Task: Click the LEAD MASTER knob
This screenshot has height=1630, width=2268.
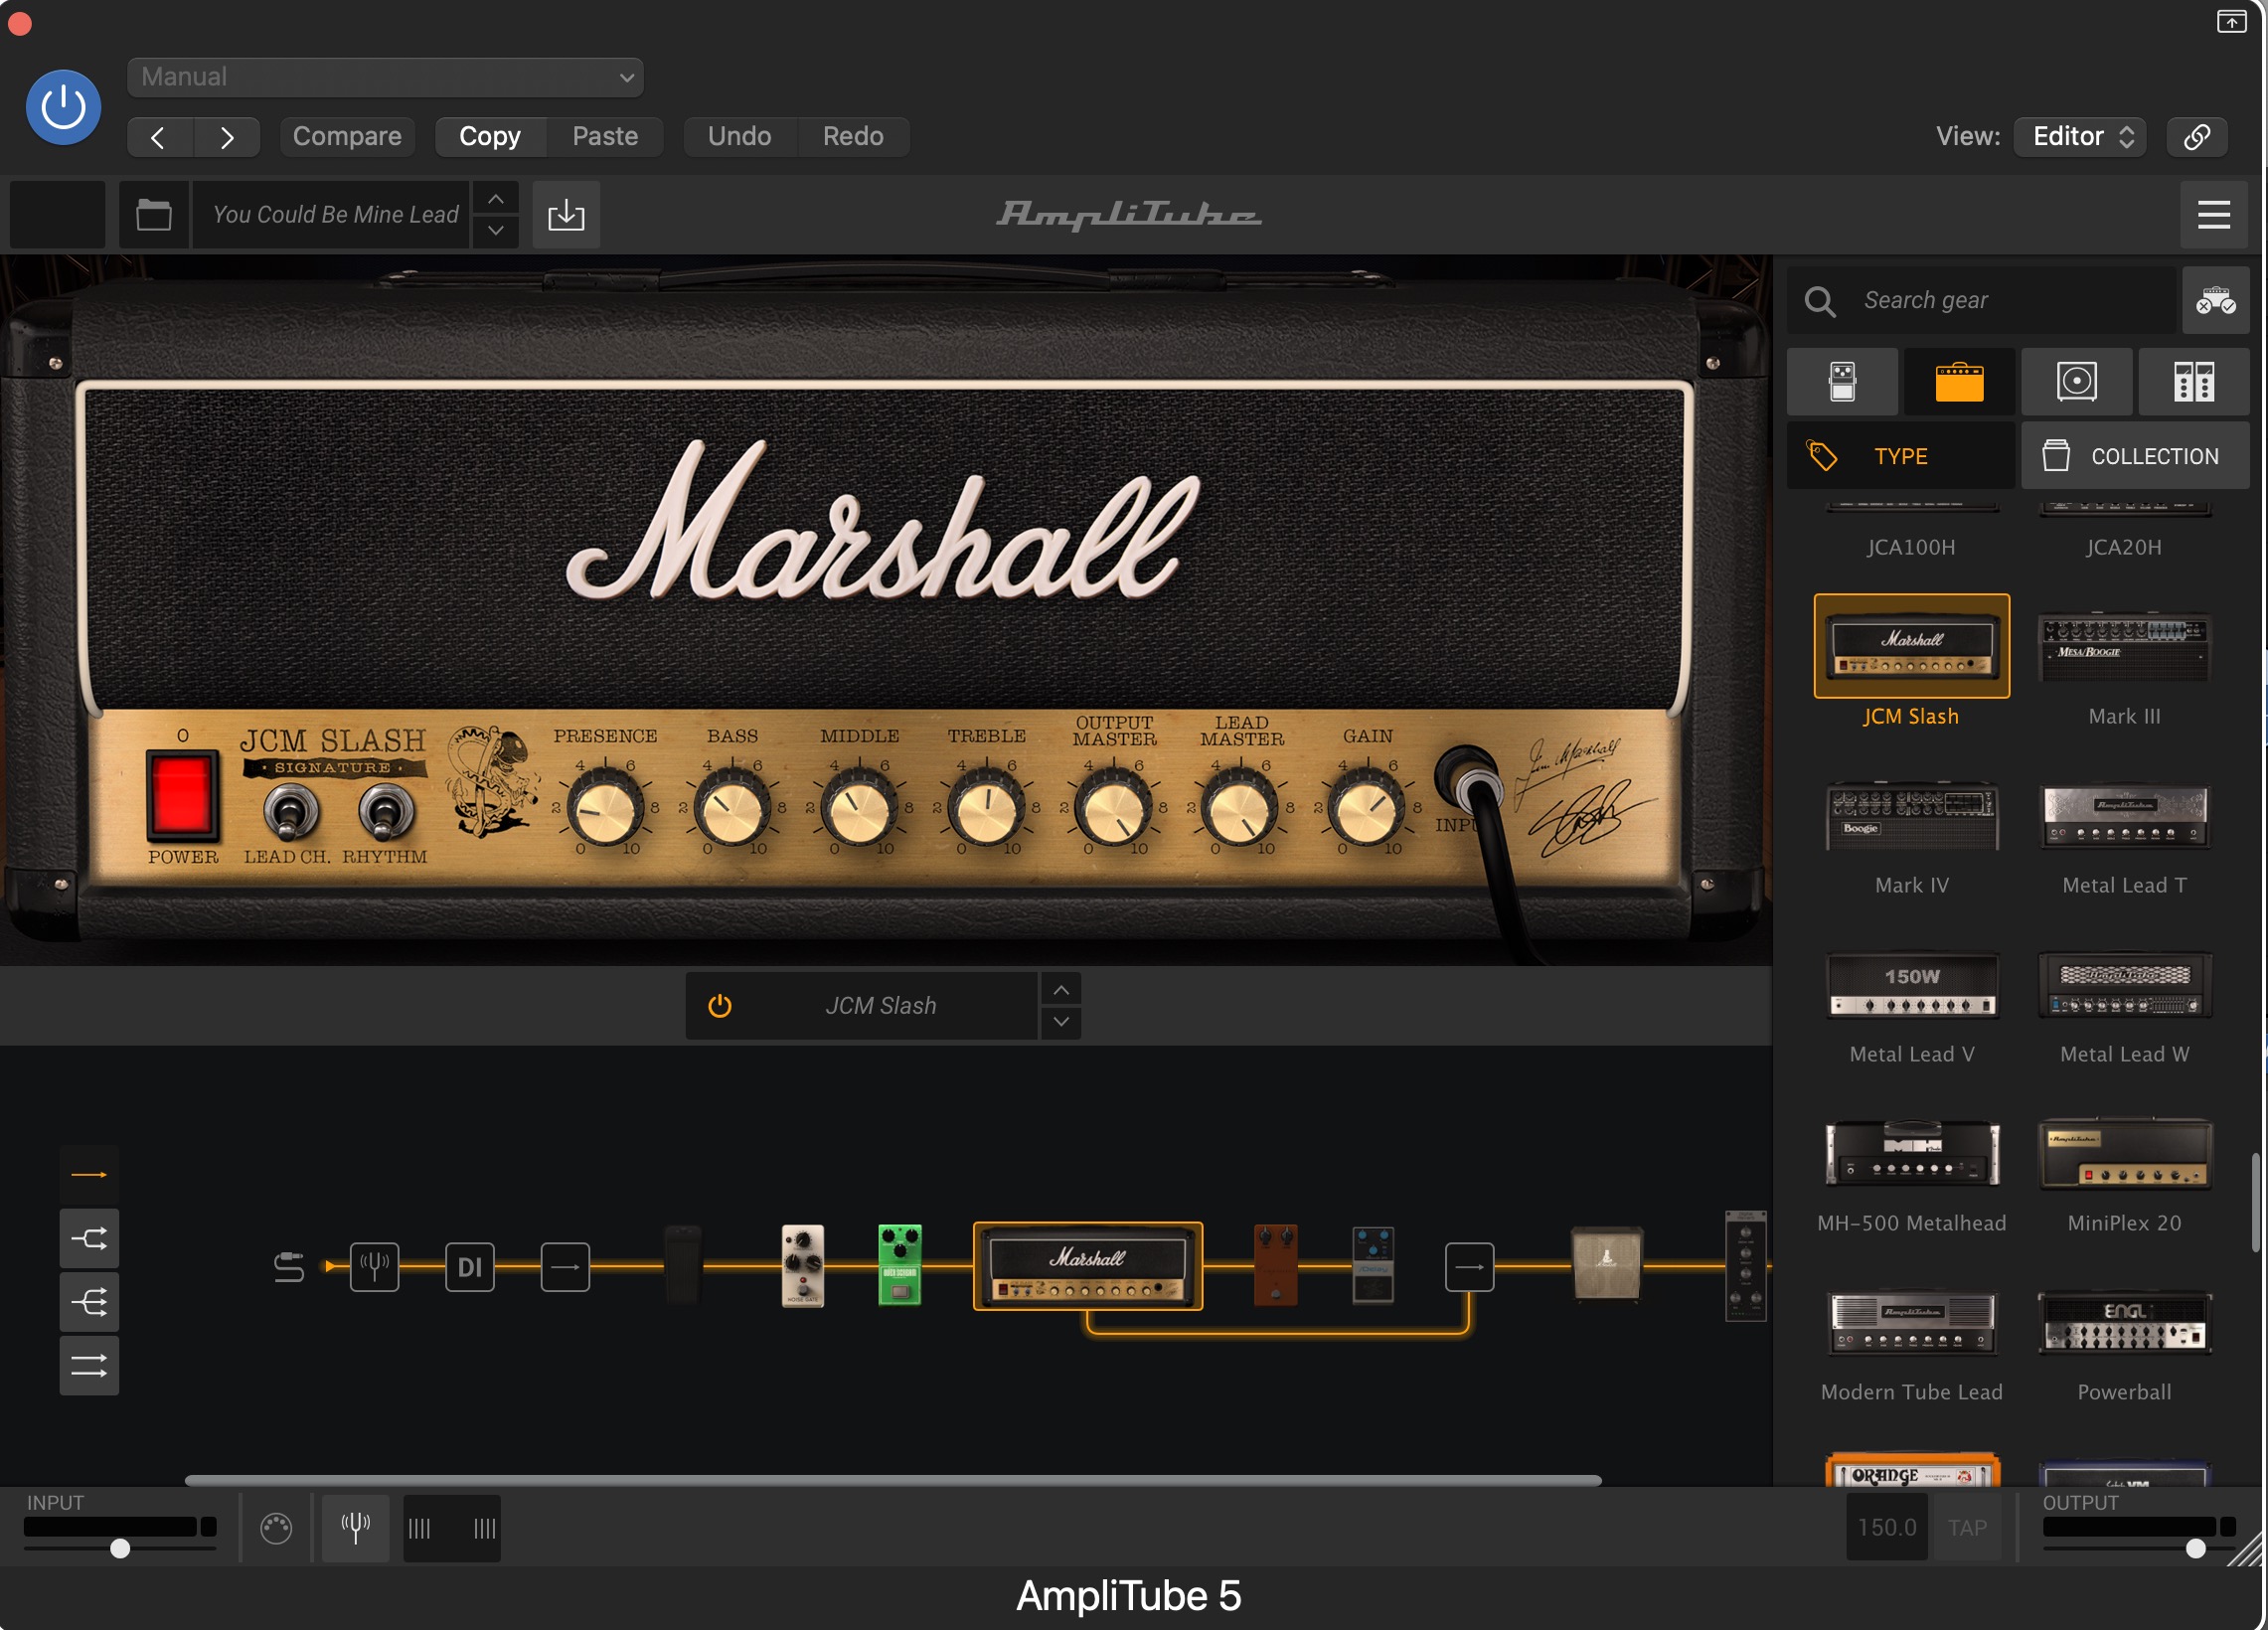Action: click(x=1240, y=808)
